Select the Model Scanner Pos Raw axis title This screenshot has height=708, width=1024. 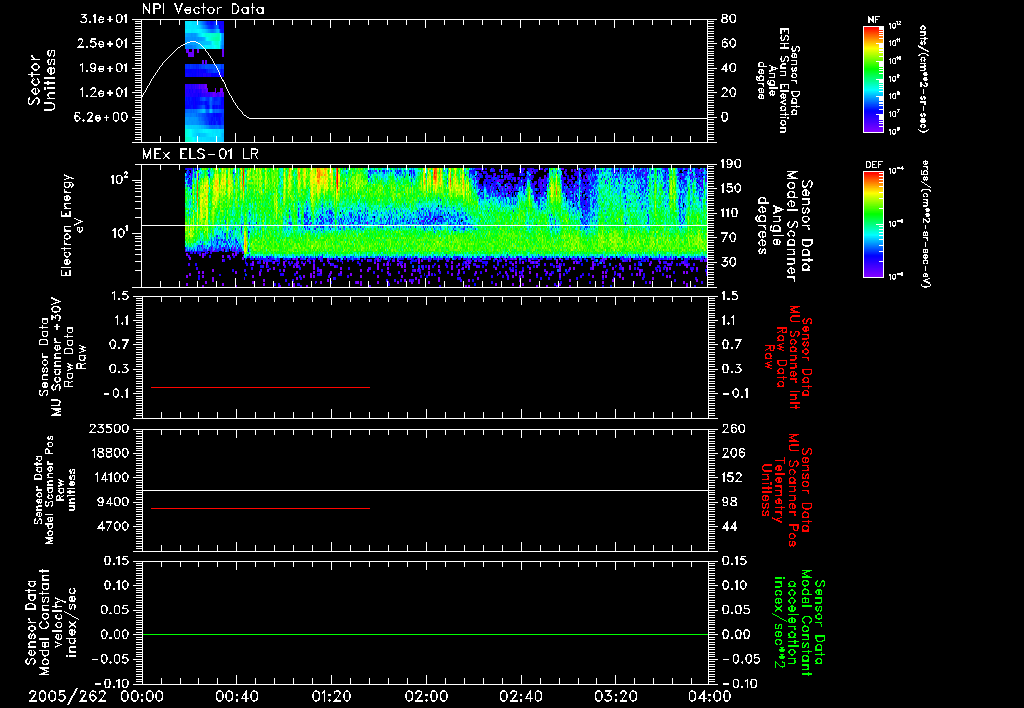click(x=55, y=490)
